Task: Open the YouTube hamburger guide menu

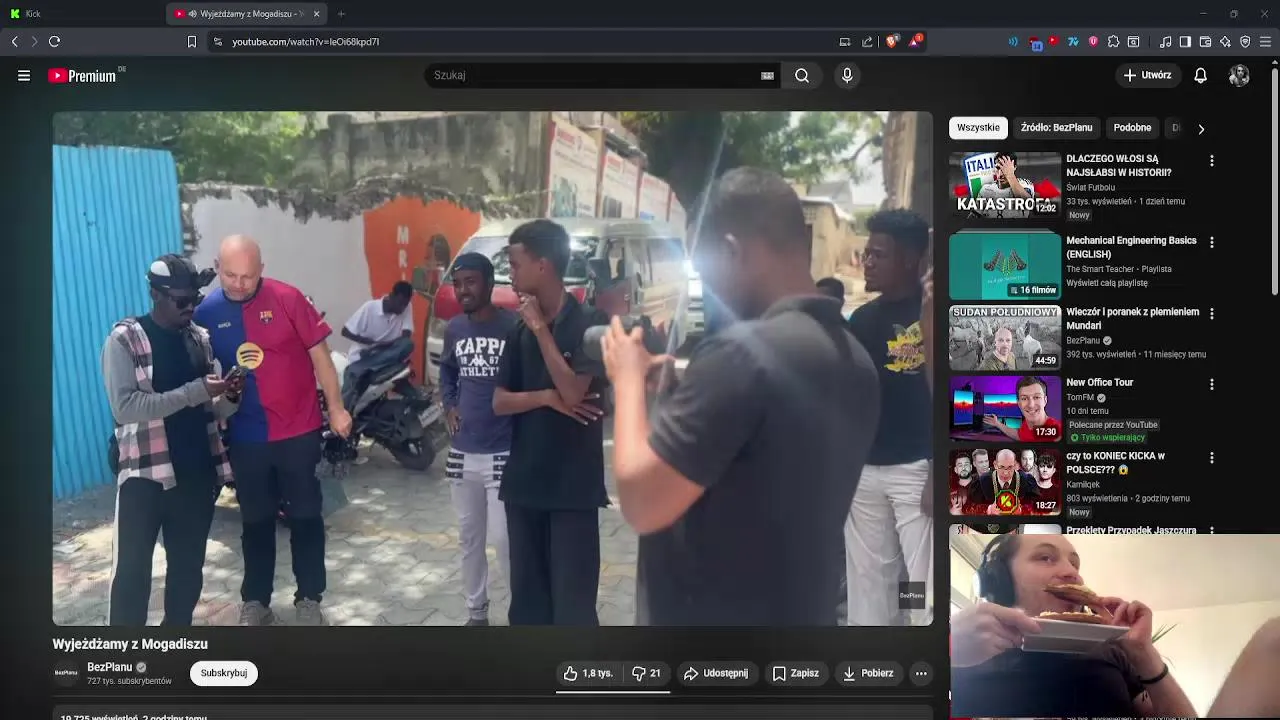Action: click(x=24, y=75)
